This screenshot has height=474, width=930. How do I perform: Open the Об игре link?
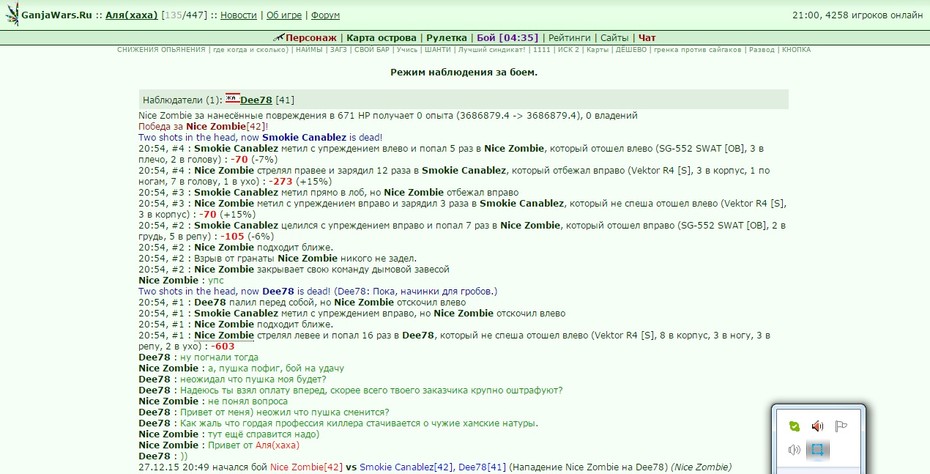(x=284, y=15)
